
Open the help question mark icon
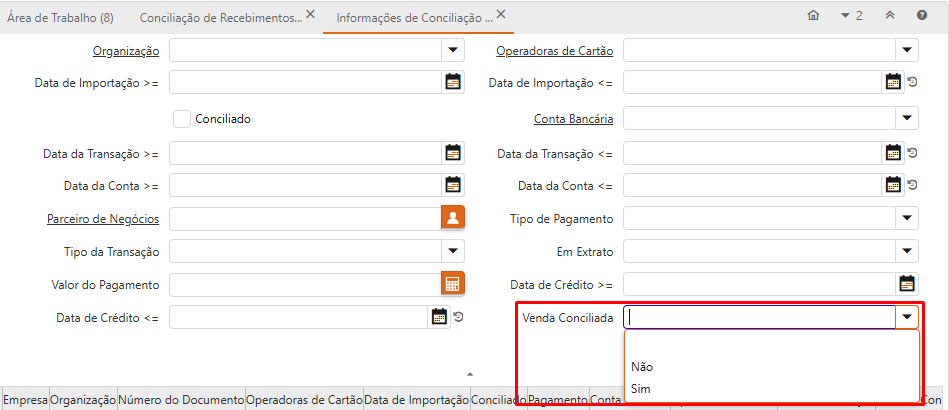[x=921, y=16]
